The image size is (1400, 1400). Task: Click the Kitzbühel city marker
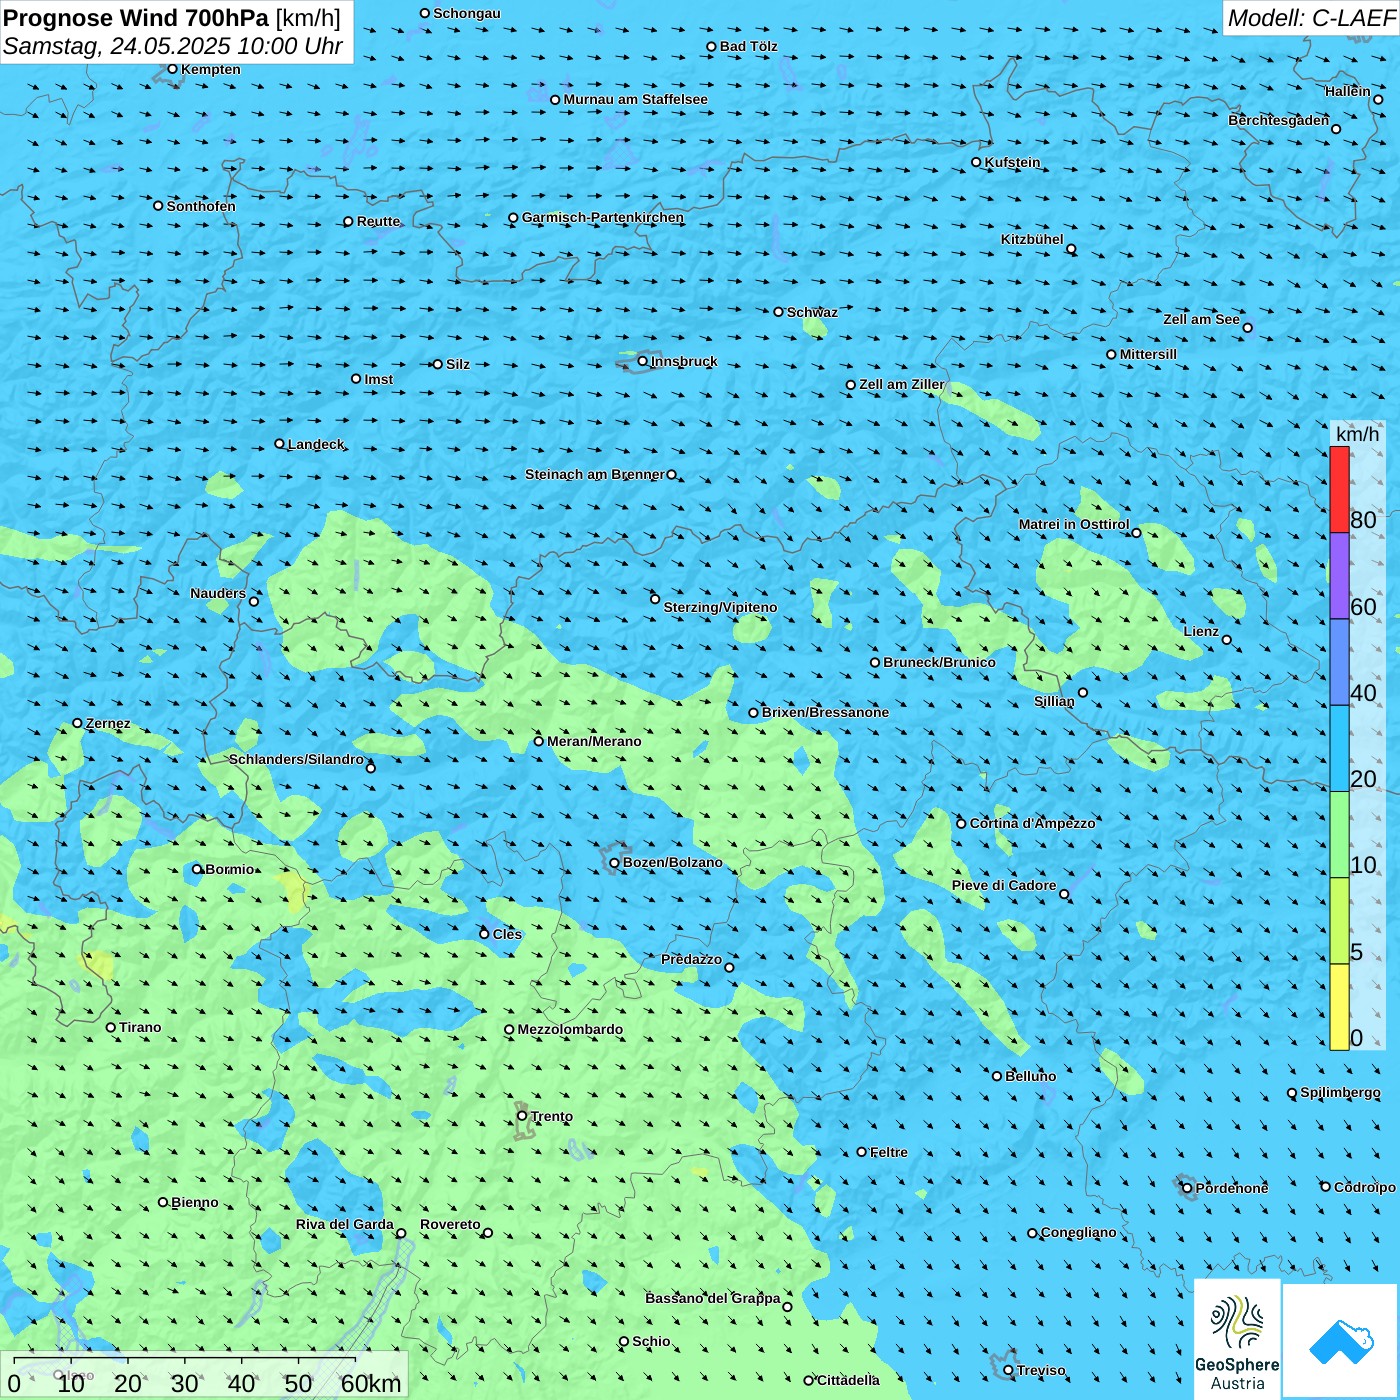[x=1071, y=249]
